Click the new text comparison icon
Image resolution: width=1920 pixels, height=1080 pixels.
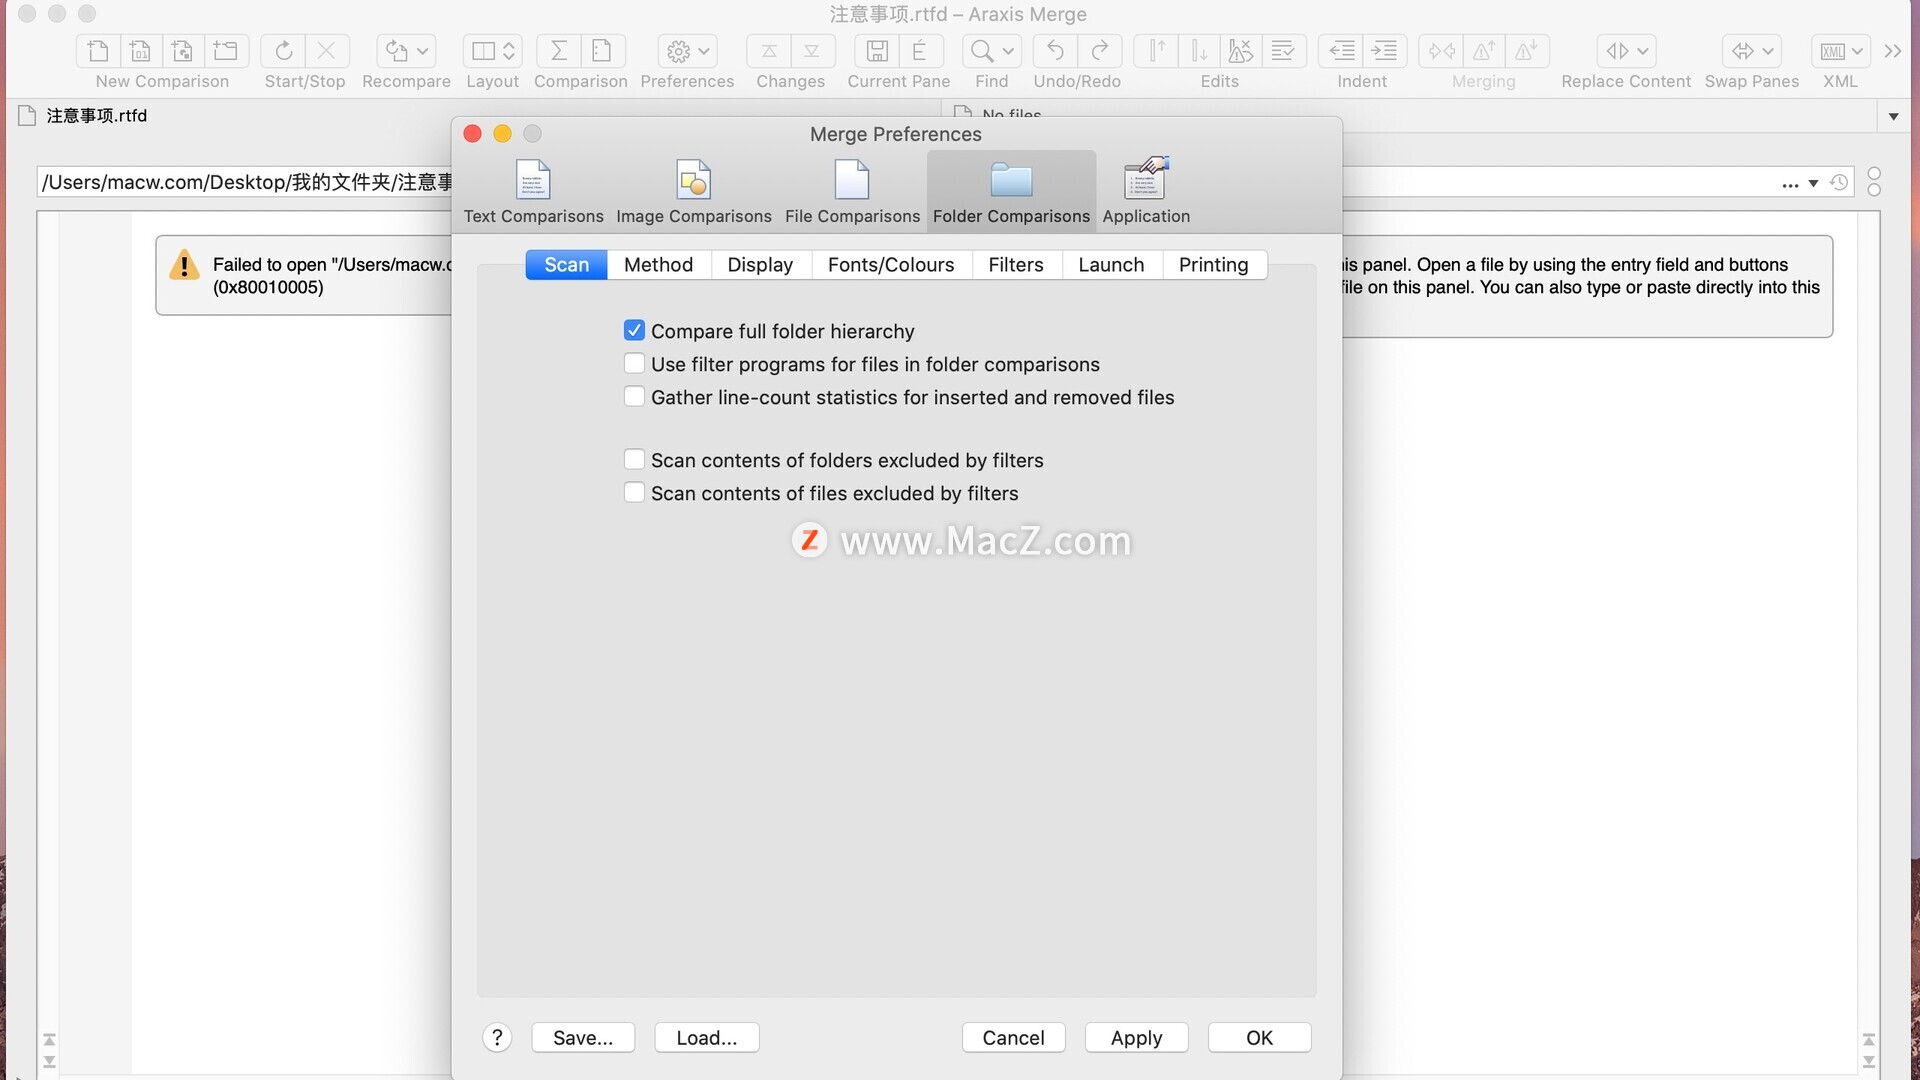[98, 51]
